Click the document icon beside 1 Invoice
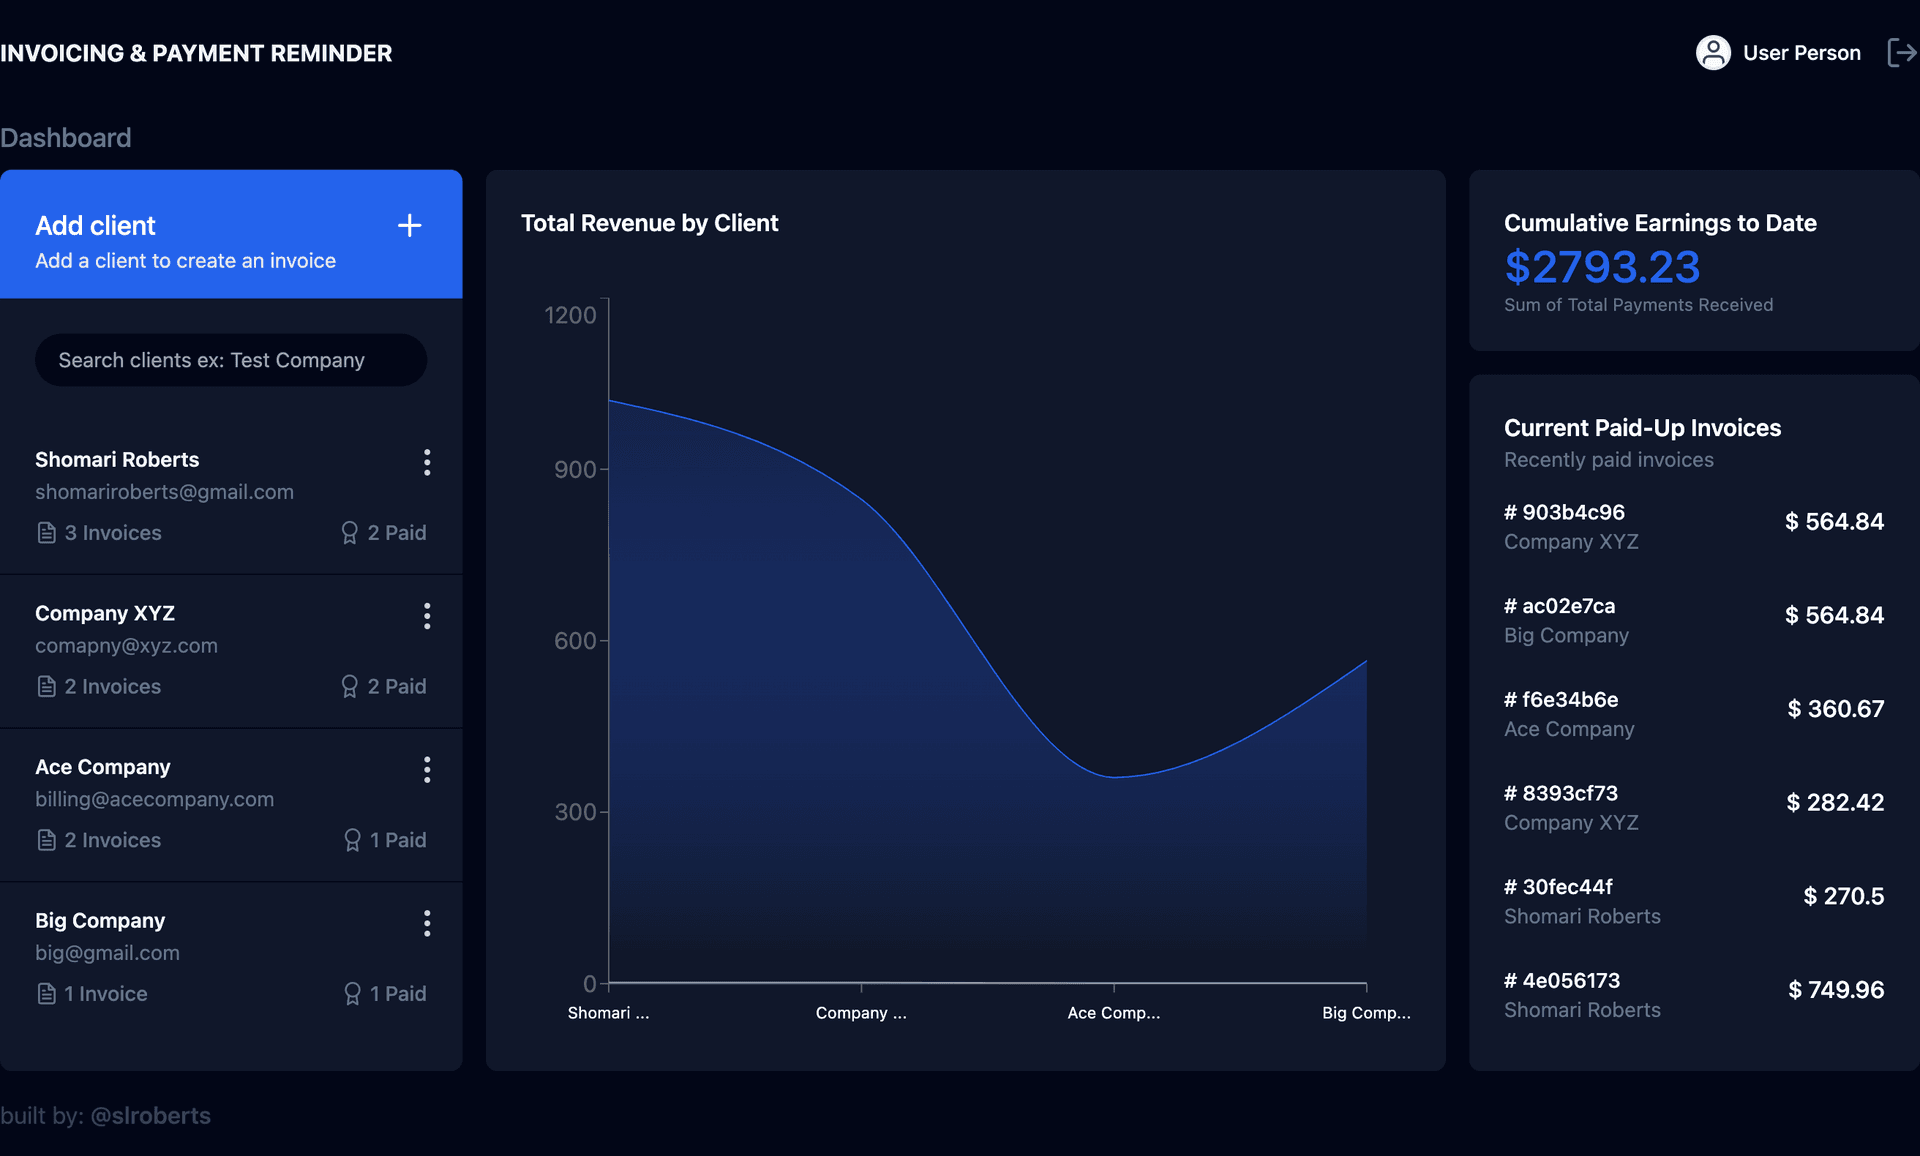Image resolution: width=1920 pixels, height=1156 pixels. tap(46, 994)
